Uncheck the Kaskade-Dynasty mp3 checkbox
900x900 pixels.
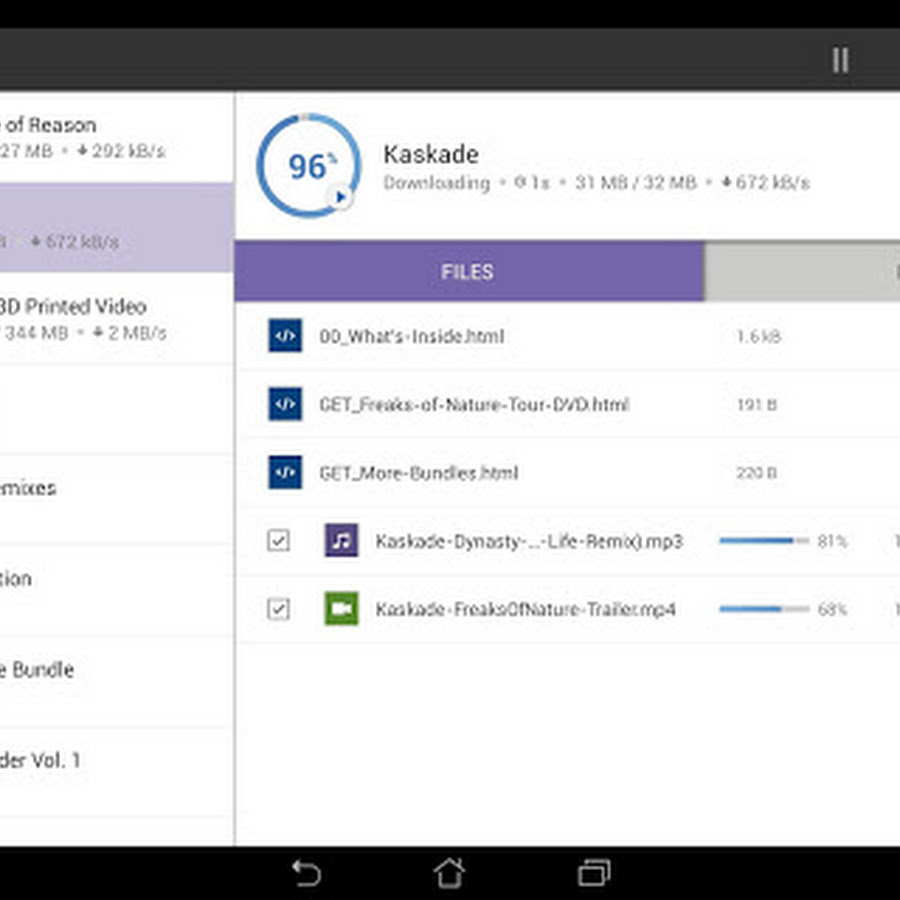[x=278, y=540]
